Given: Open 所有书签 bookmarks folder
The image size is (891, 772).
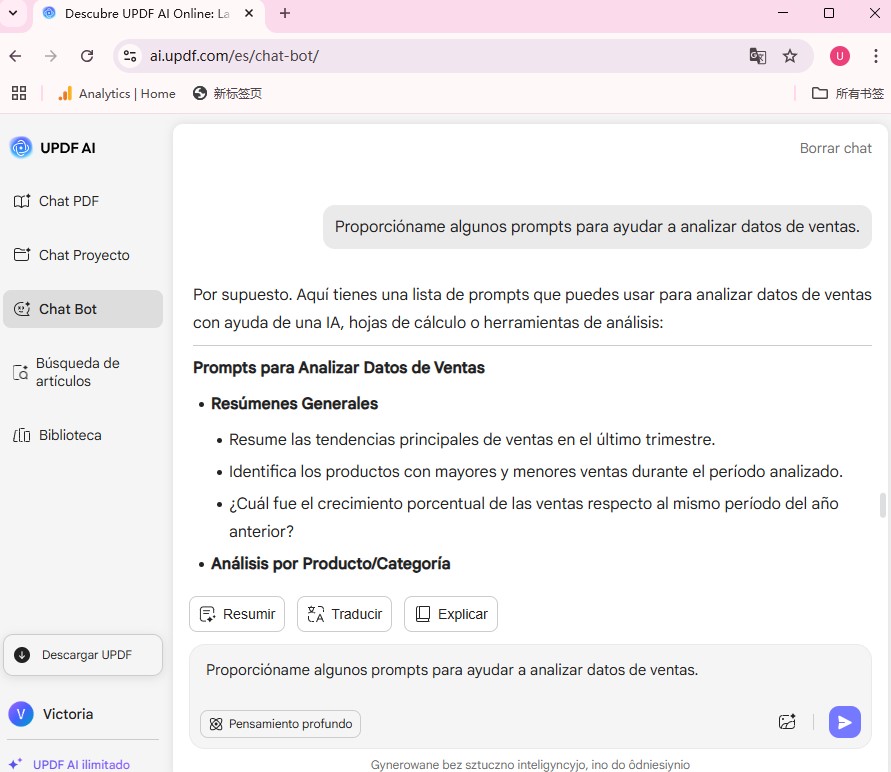Looking at the screenshot, I should 847,93.
